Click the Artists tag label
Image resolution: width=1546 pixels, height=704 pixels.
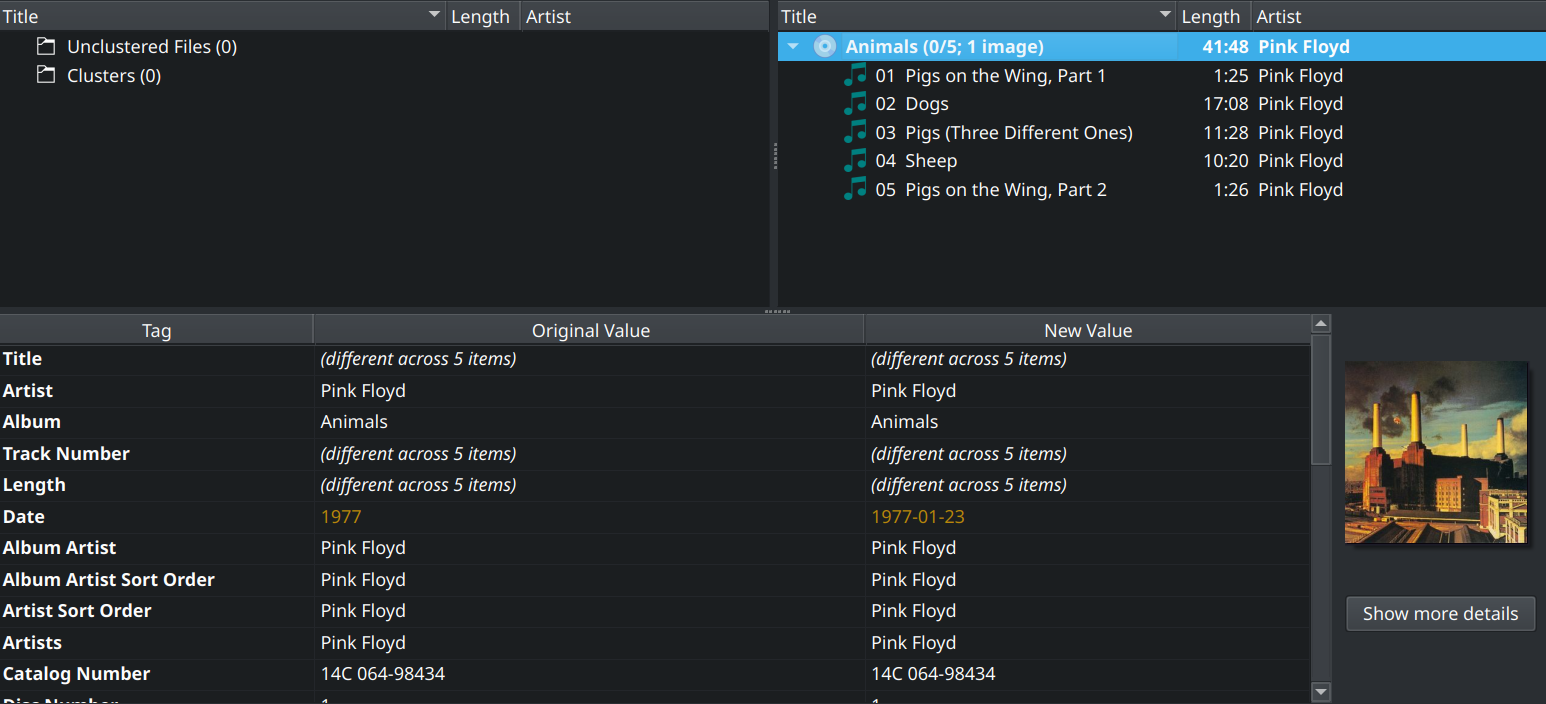[x=32, y=642]
